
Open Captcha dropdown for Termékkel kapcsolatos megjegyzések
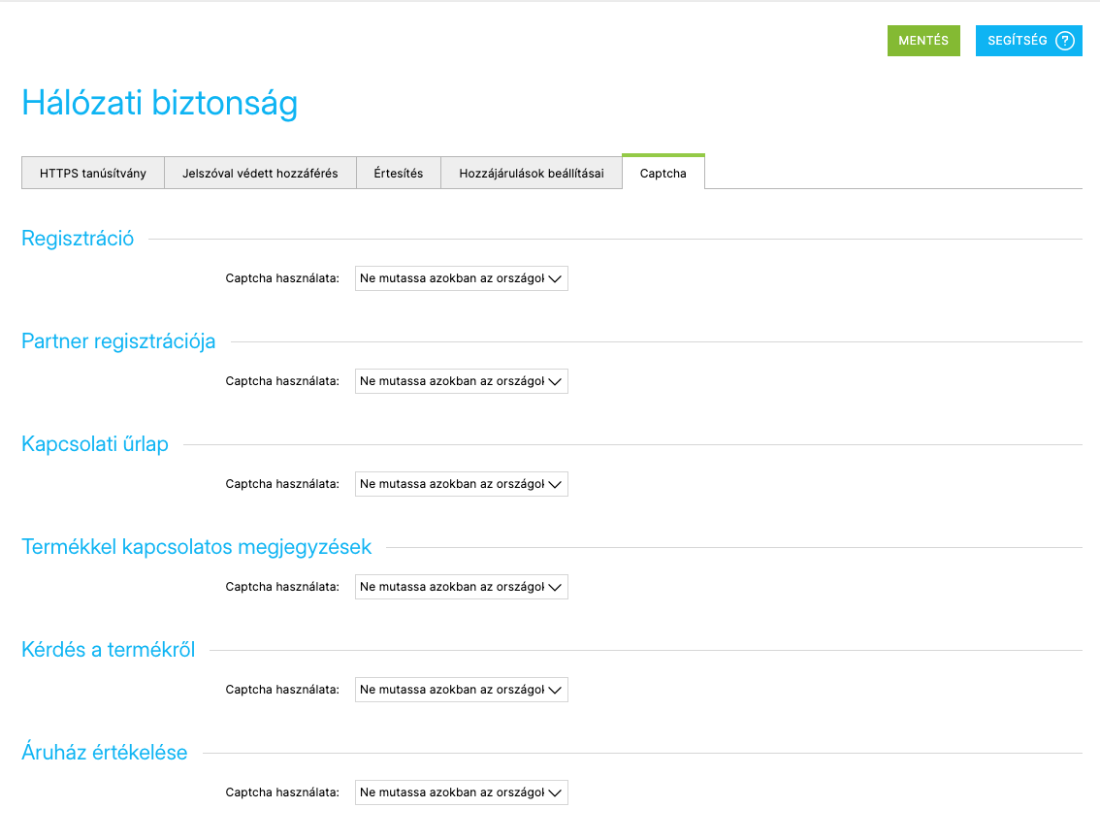click(x=461, y=587)
